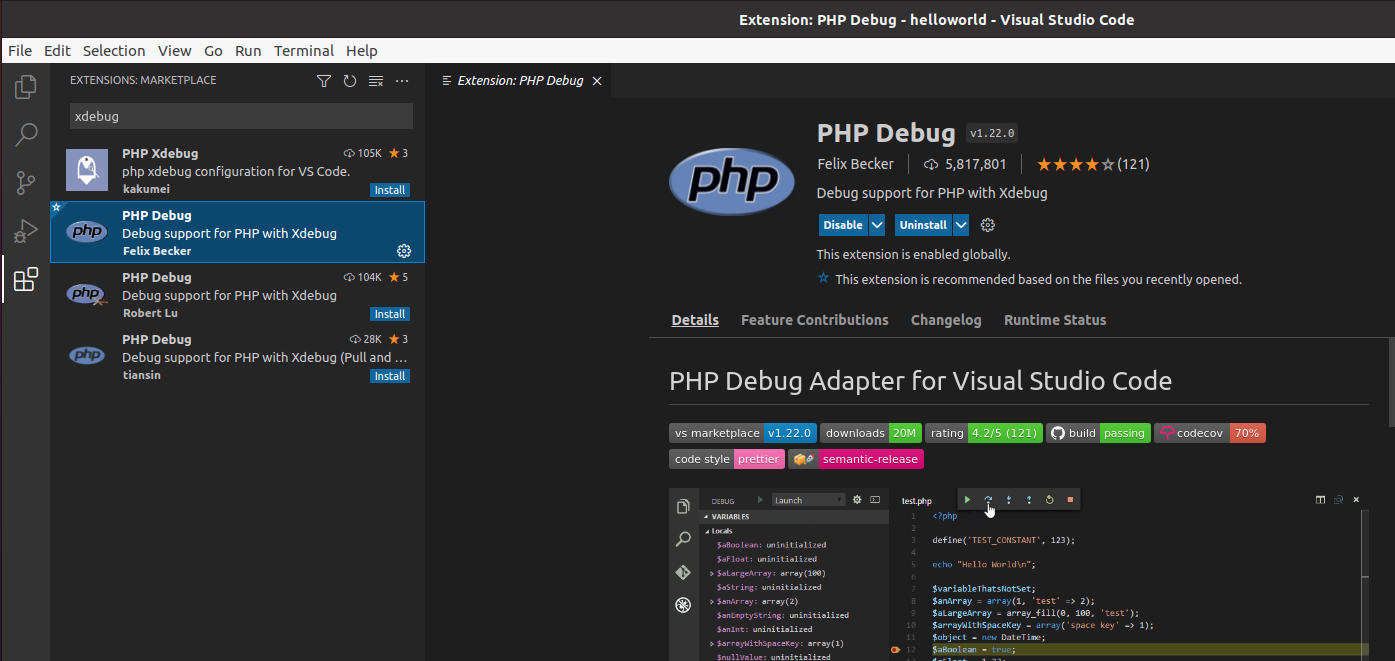Switch to the Runtime Status tab
Image resolution: width=1395 pixels, height=661 pixels.
[x=1055, y=320]
